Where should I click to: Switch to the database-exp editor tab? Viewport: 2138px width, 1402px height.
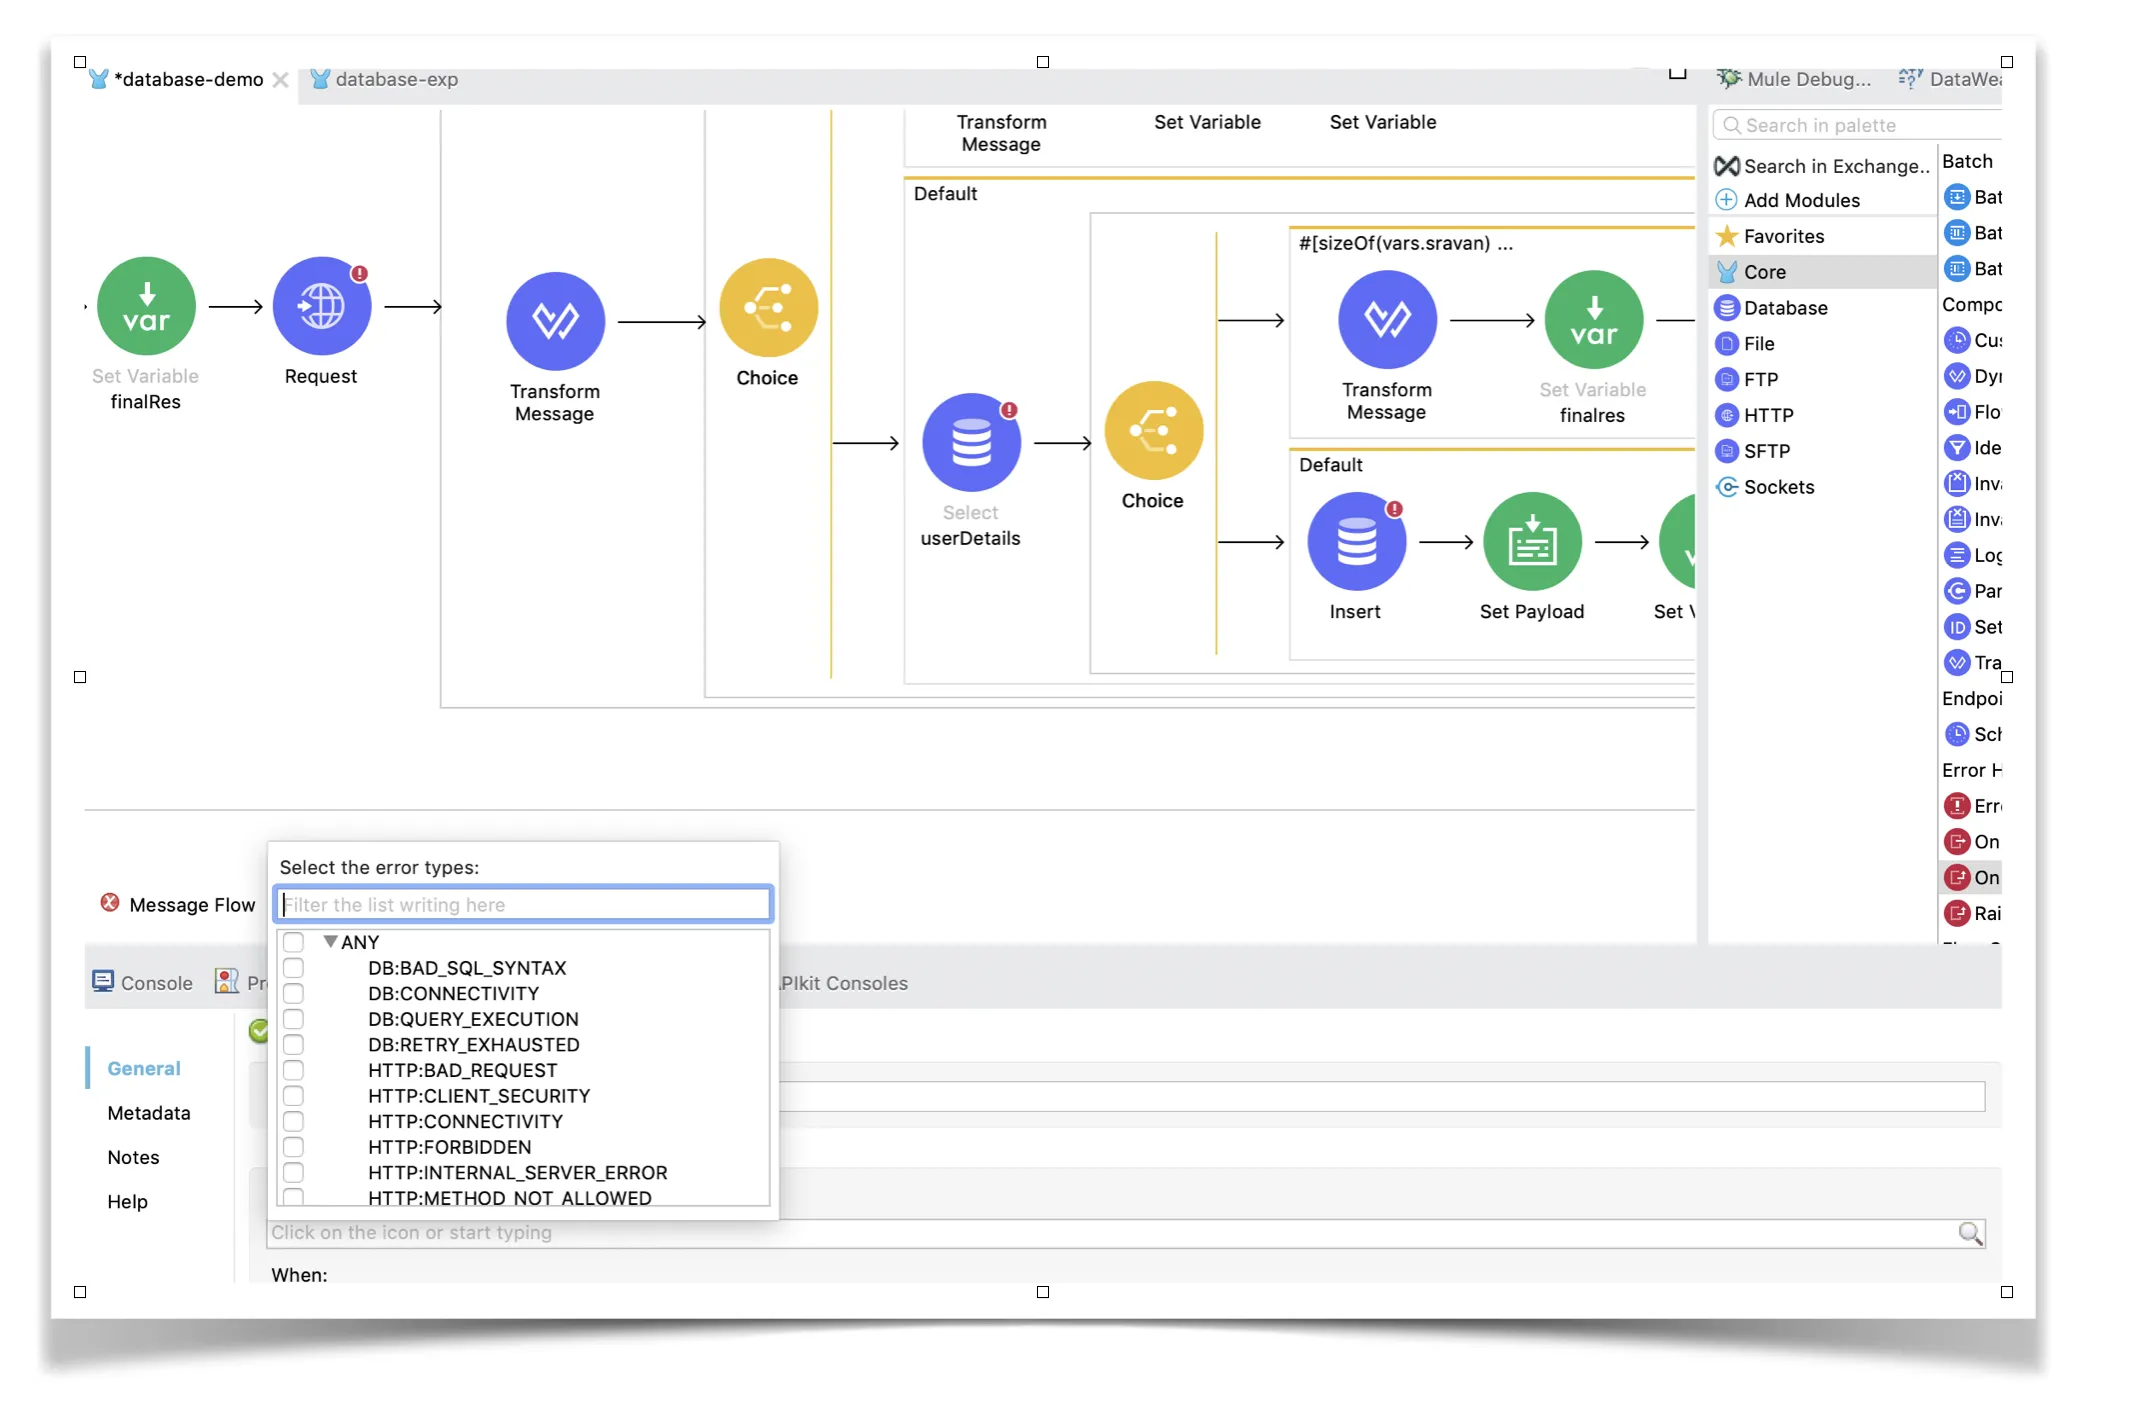pyautogui.click(x=384, y=79)
